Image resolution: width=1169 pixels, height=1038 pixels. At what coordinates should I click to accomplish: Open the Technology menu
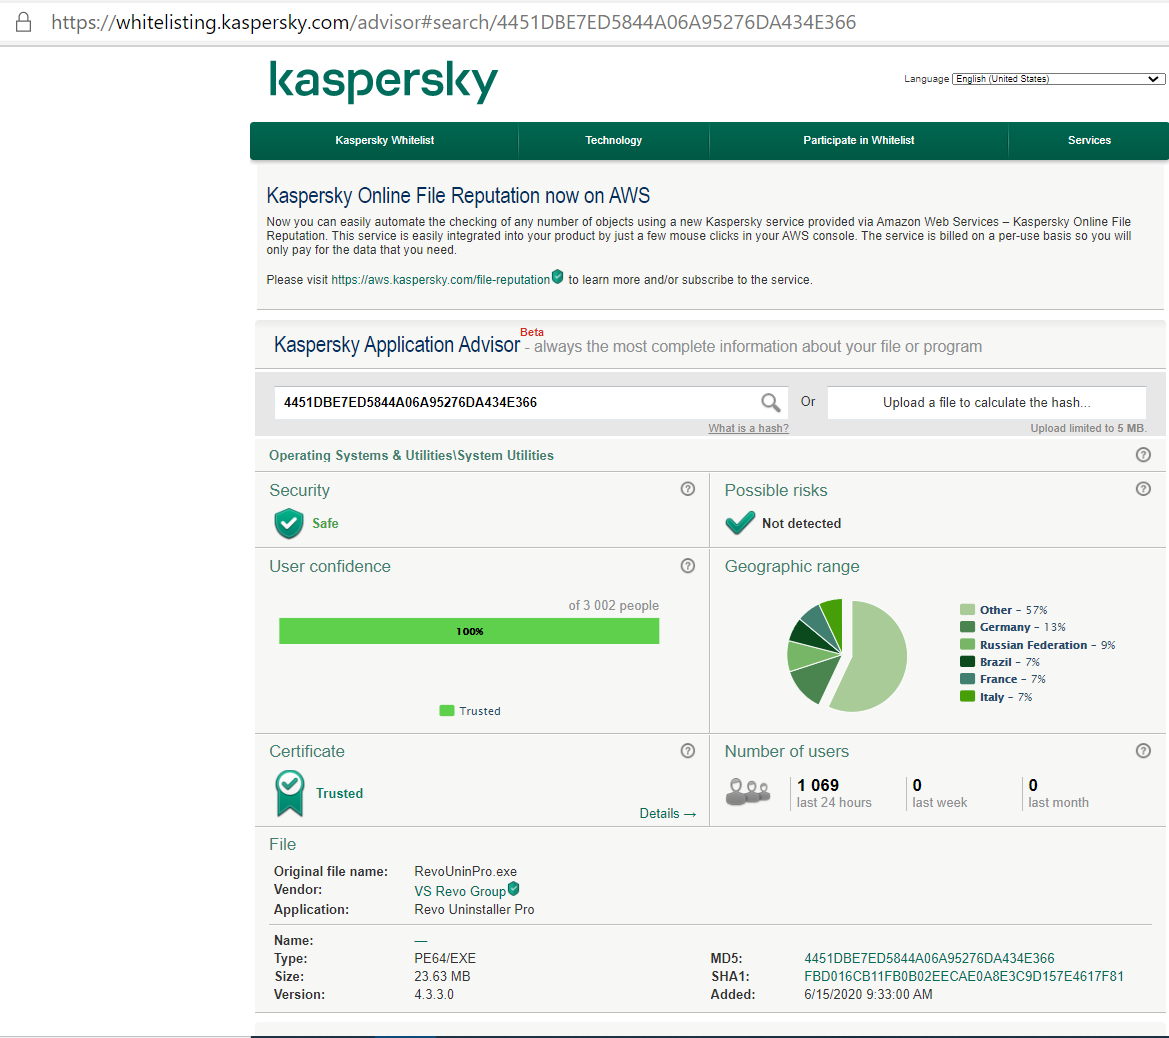(614, 140)
